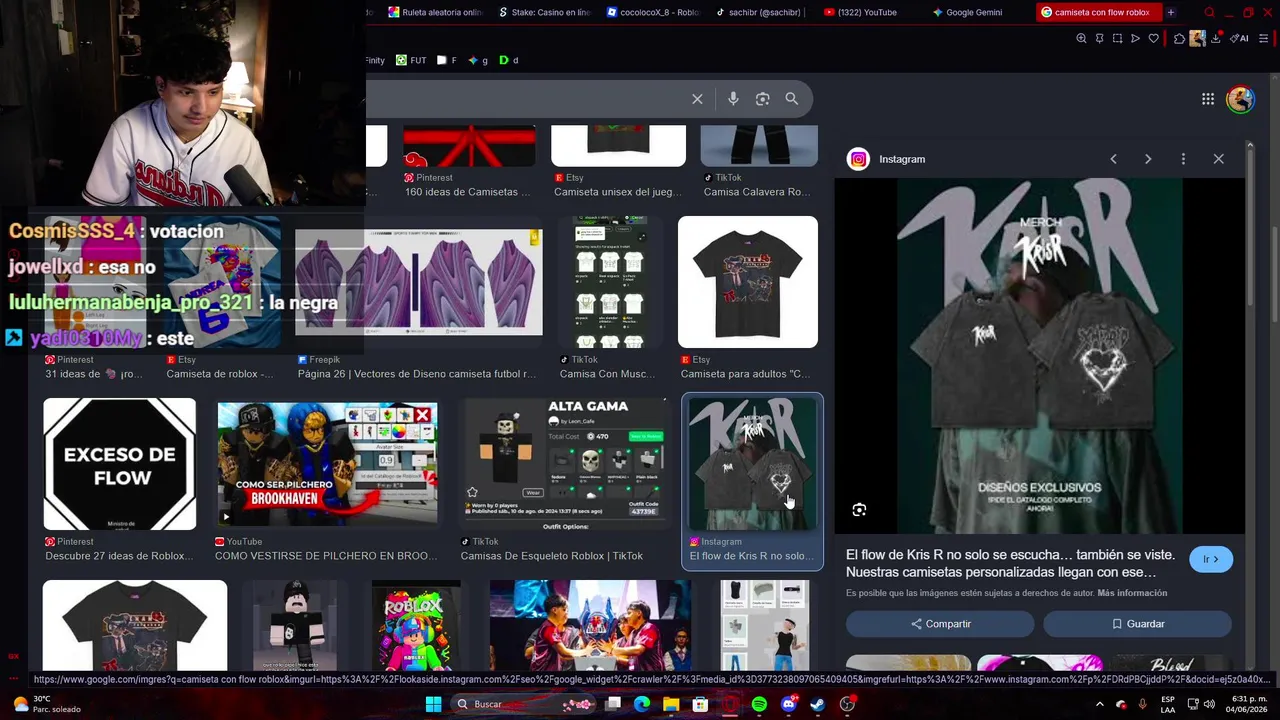Open a new browser tab
Viewport: 1280px width, 720px height.
tap(1171, 12)
